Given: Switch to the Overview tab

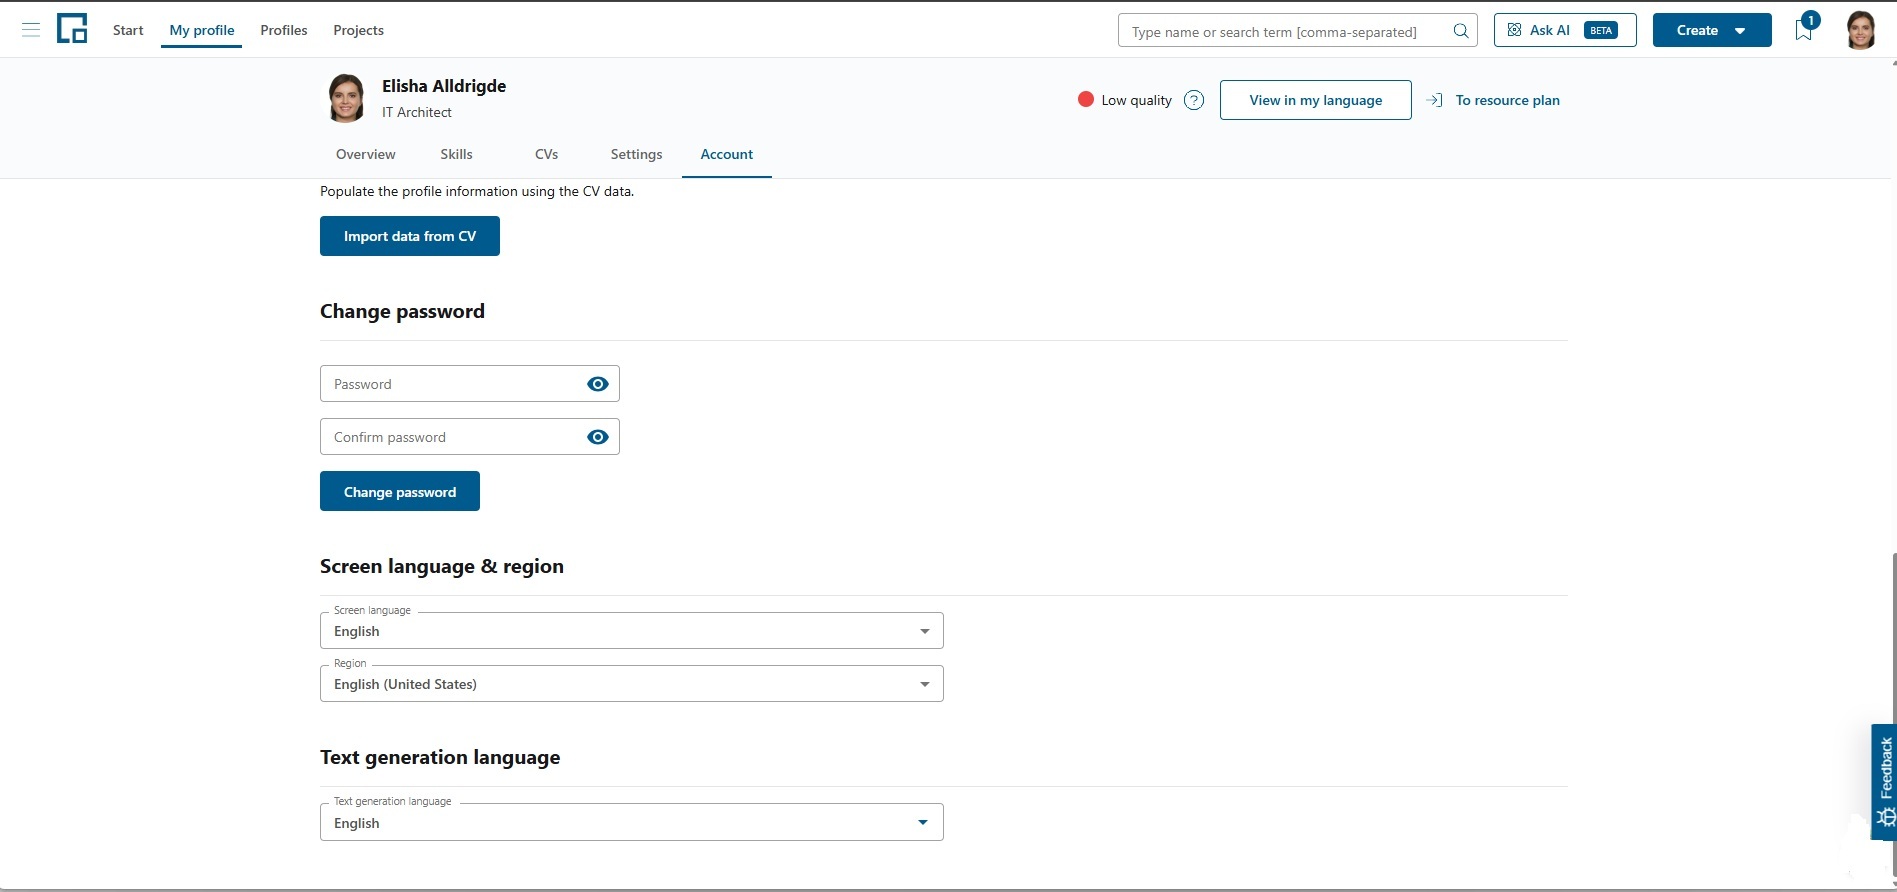Looking at the screenshot, I should point(366,154).
